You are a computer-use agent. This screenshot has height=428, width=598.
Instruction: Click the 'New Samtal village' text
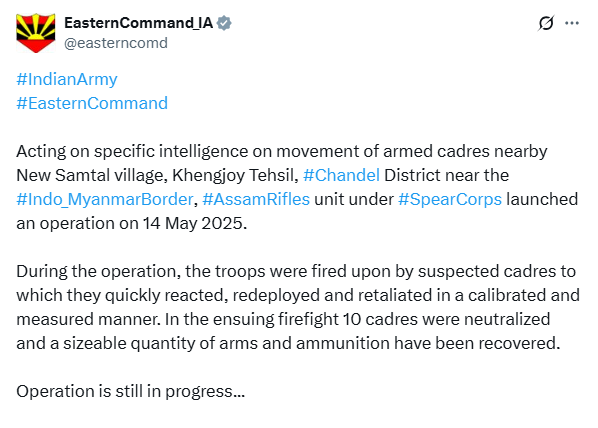[x=90, y=175]
